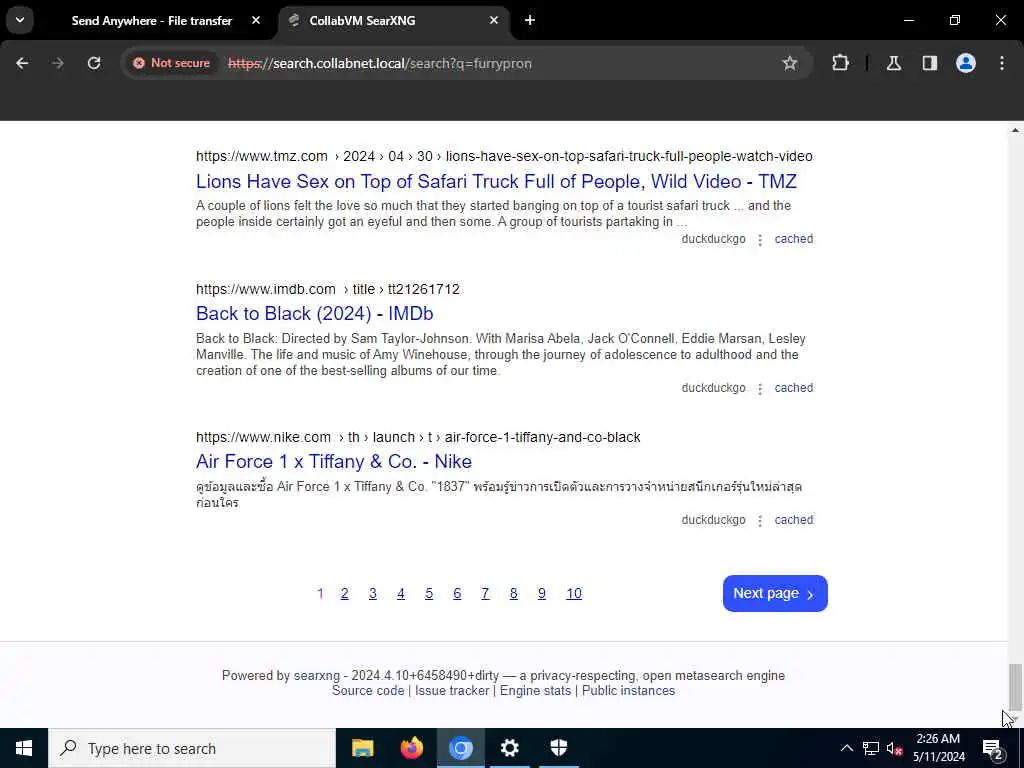This screenshot has width=1024, height=768.
Task: Open the options dots for Nike result
Action: tap(760, 521)
